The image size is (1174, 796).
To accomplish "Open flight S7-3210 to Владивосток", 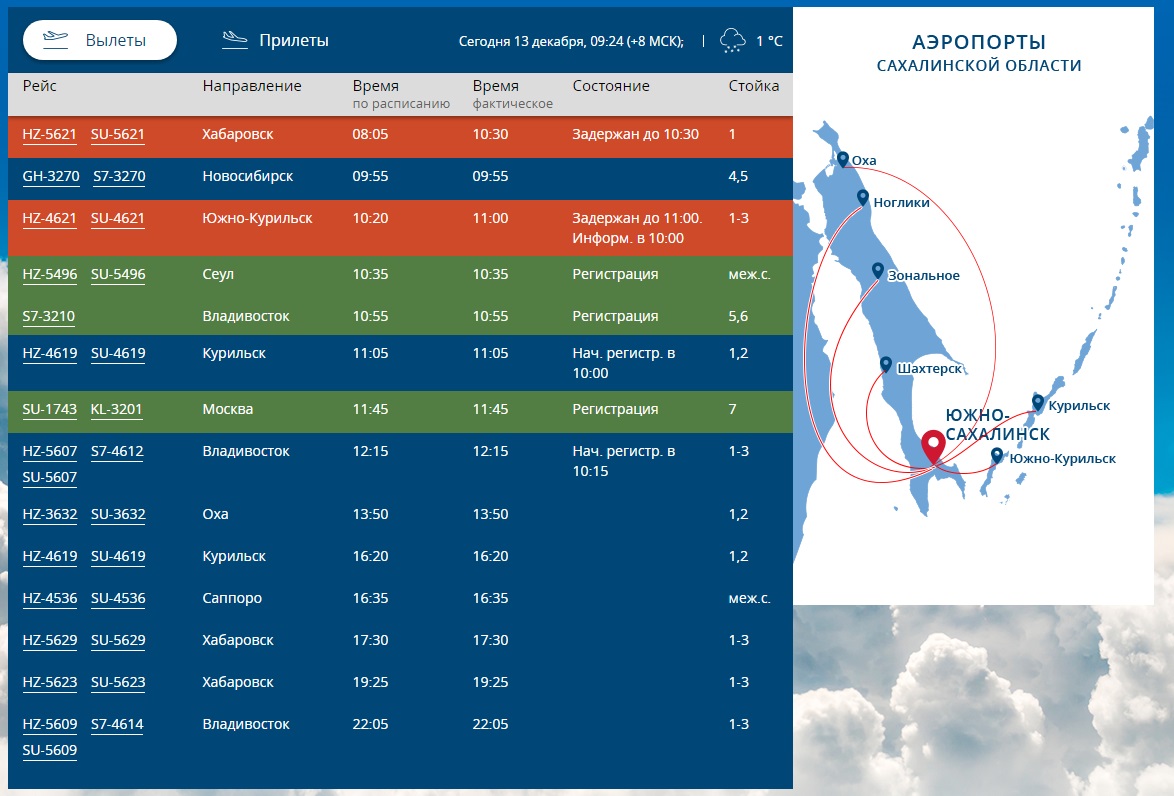I will (49, 317).
